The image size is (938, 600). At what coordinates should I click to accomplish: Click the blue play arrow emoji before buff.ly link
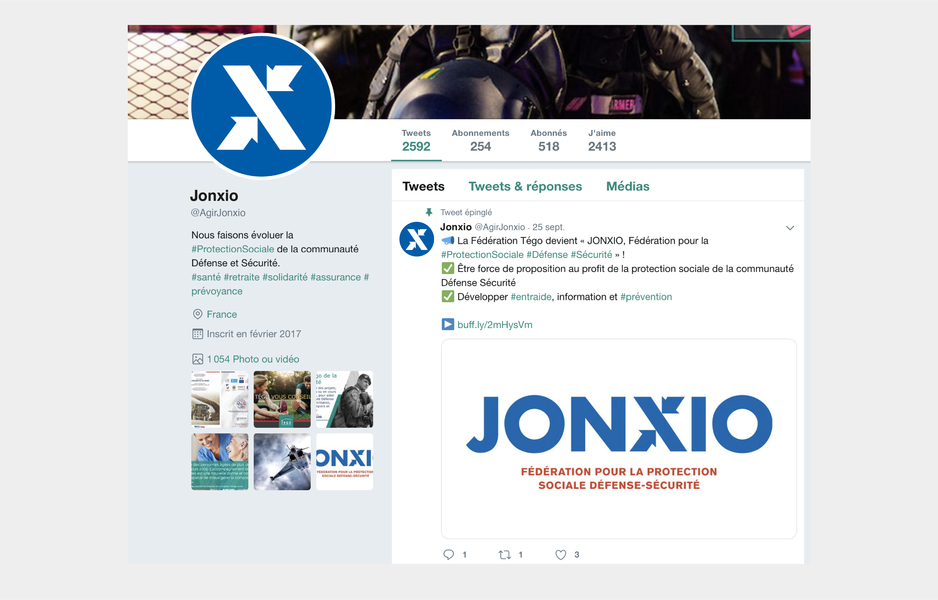[x=447, y=324]
